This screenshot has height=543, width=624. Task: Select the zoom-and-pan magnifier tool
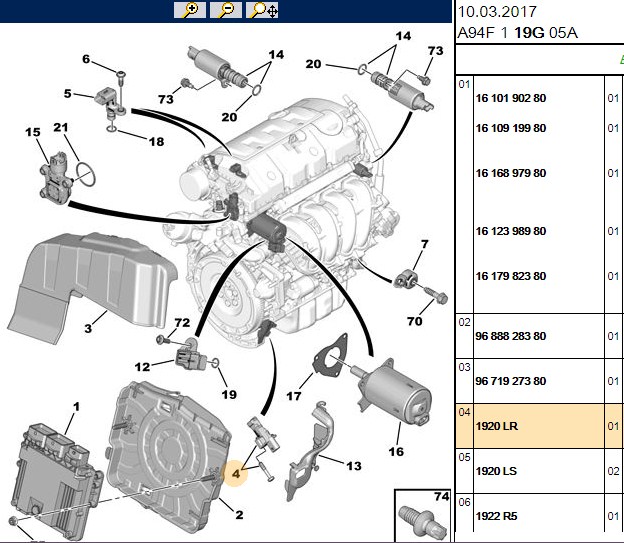point(262,10)
